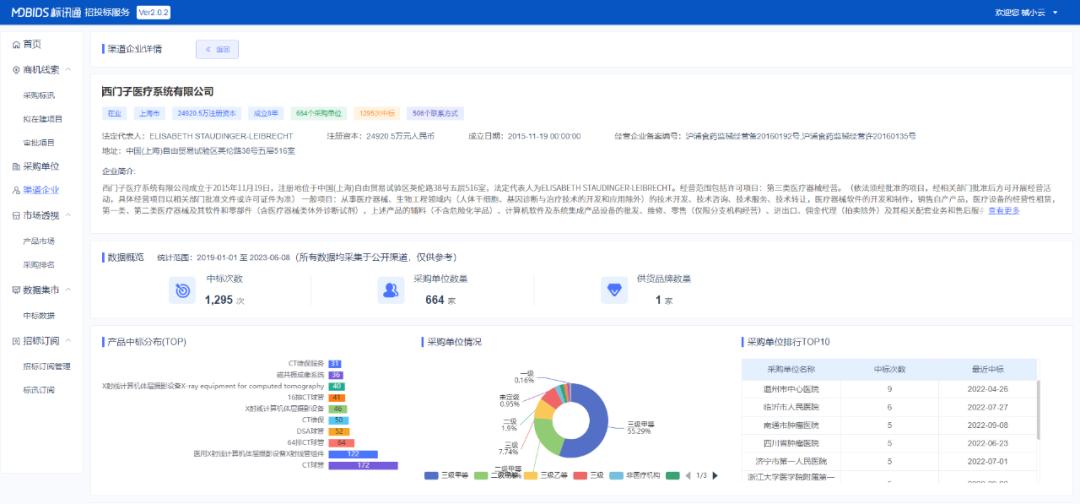Open the user account dropdown arrow

(1055, 12)
